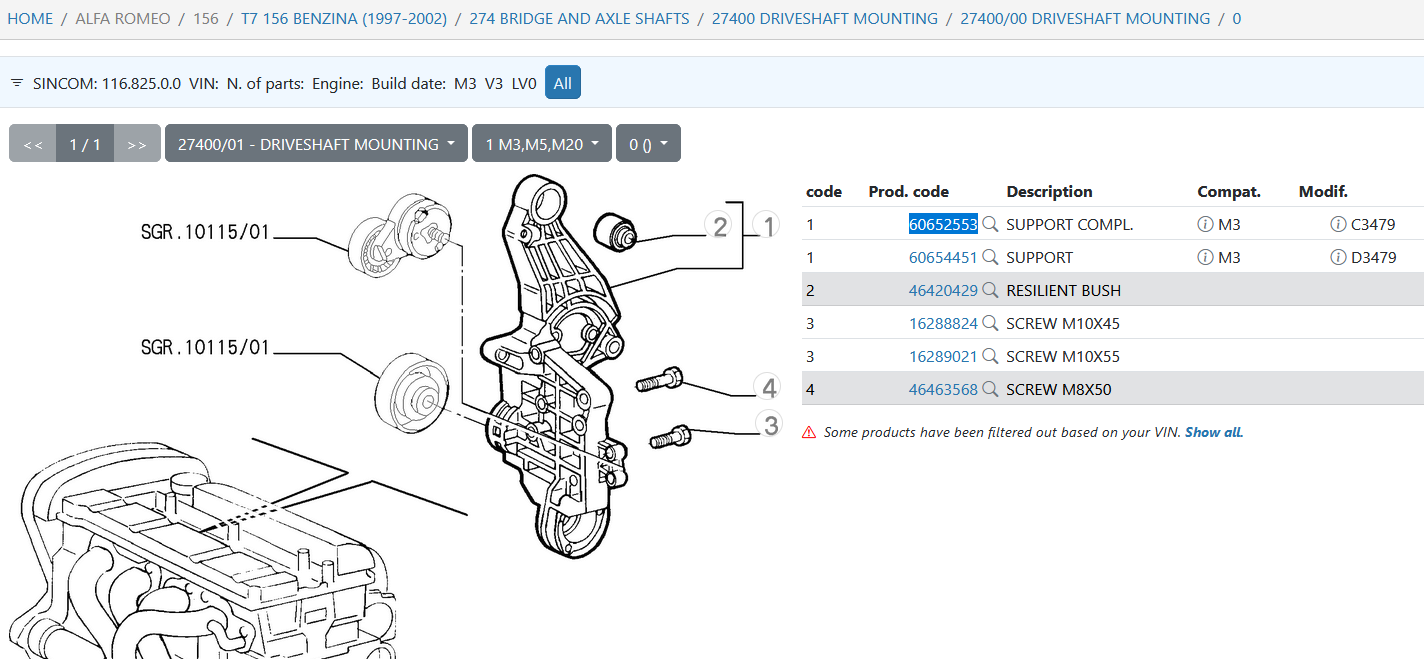The image size is (1424, 659).
Task: Open T7 156 BENZINA (1997-2002) breadcrumb
Action: pos(344,18)
